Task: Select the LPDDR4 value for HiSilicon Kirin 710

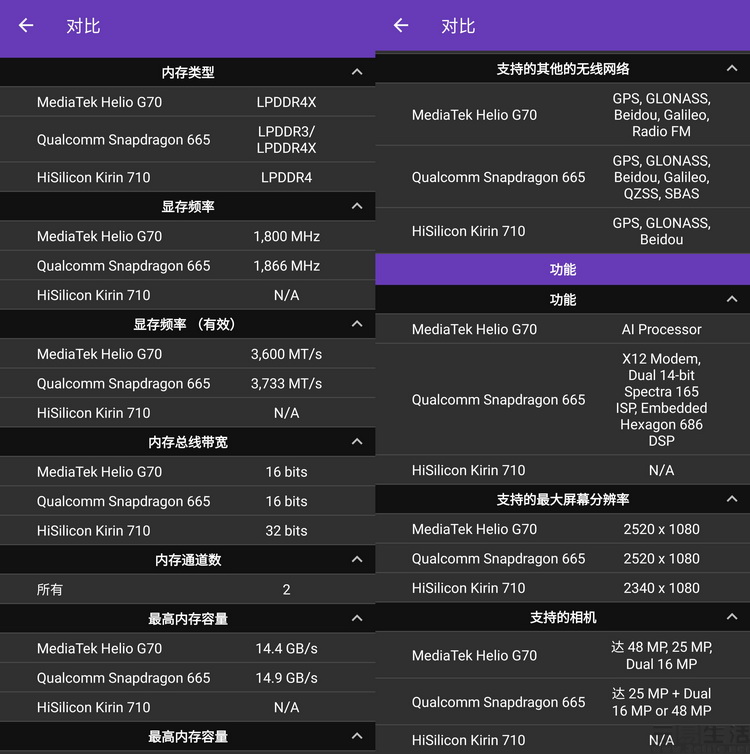Action: pos(287,177)
